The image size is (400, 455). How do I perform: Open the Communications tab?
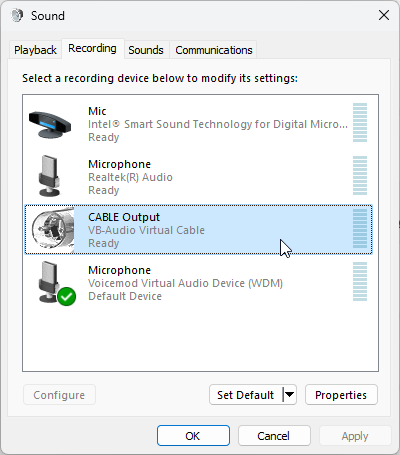point(214,50)
